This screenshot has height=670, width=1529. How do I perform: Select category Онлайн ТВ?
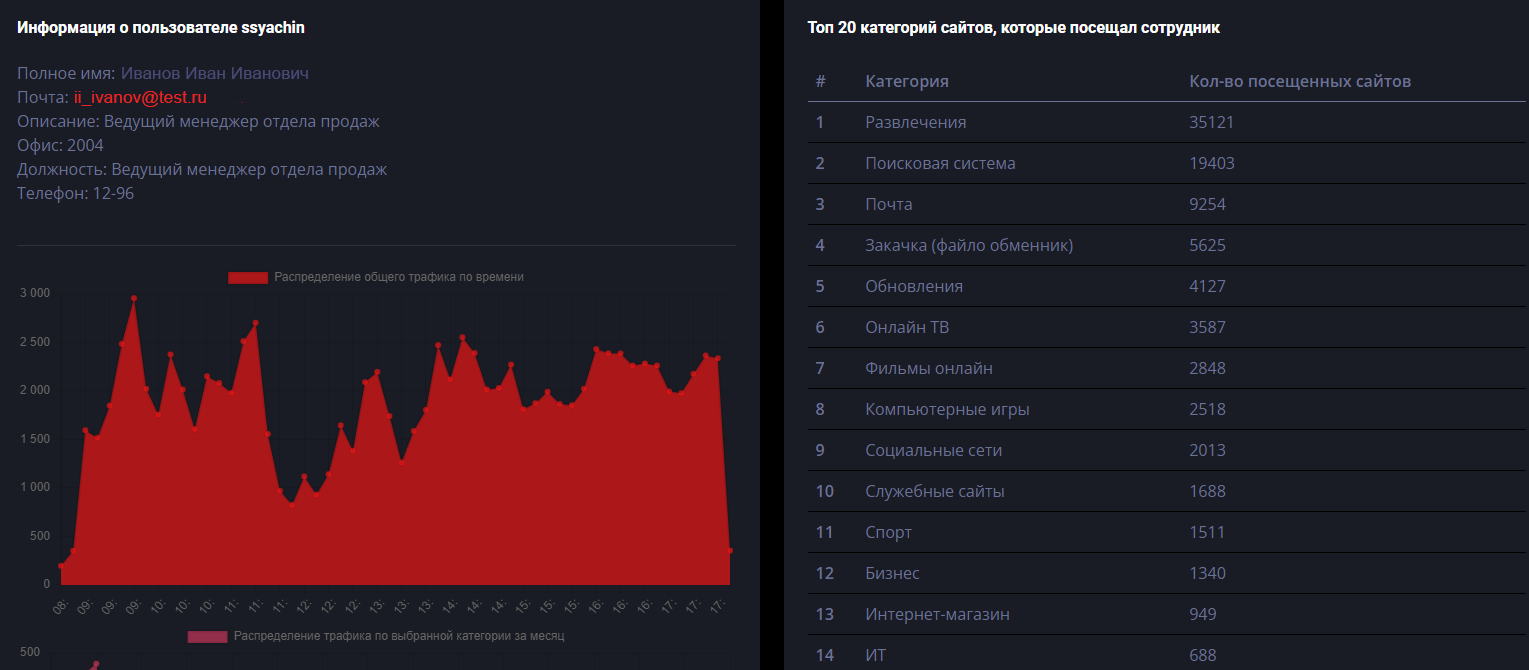coord(905,327)
